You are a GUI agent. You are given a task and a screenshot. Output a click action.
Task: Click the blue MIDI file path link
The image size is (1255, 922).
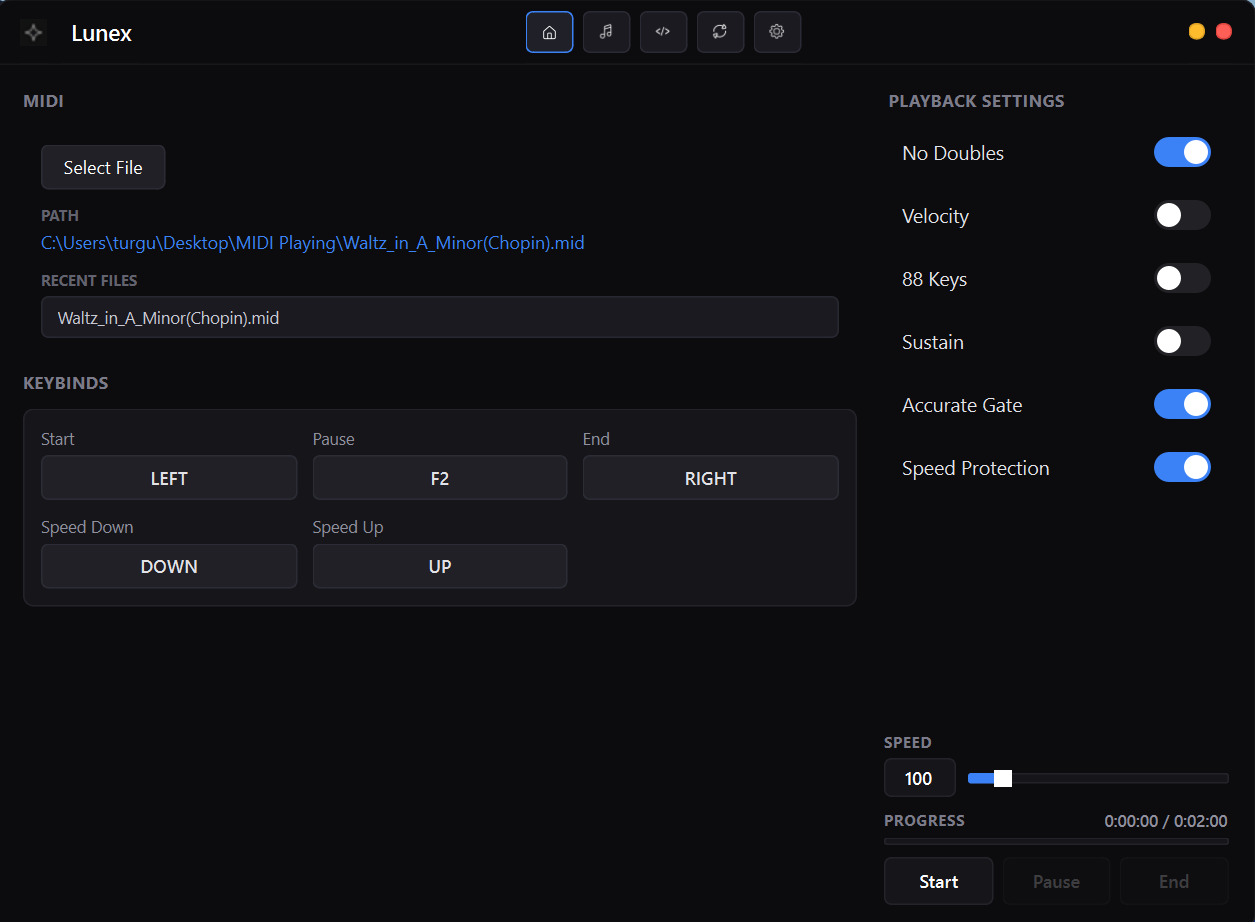(312, 243)
